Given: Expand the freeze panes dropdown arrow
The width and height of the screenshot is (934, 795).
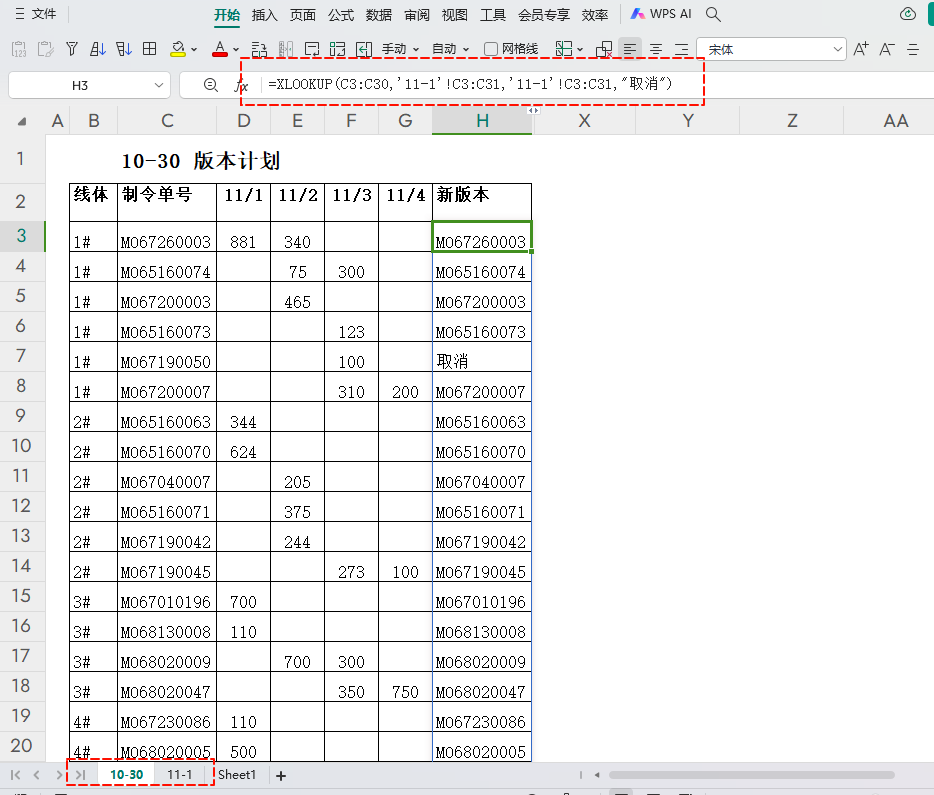Looking at the screenshot, I should tap(580, 49).
